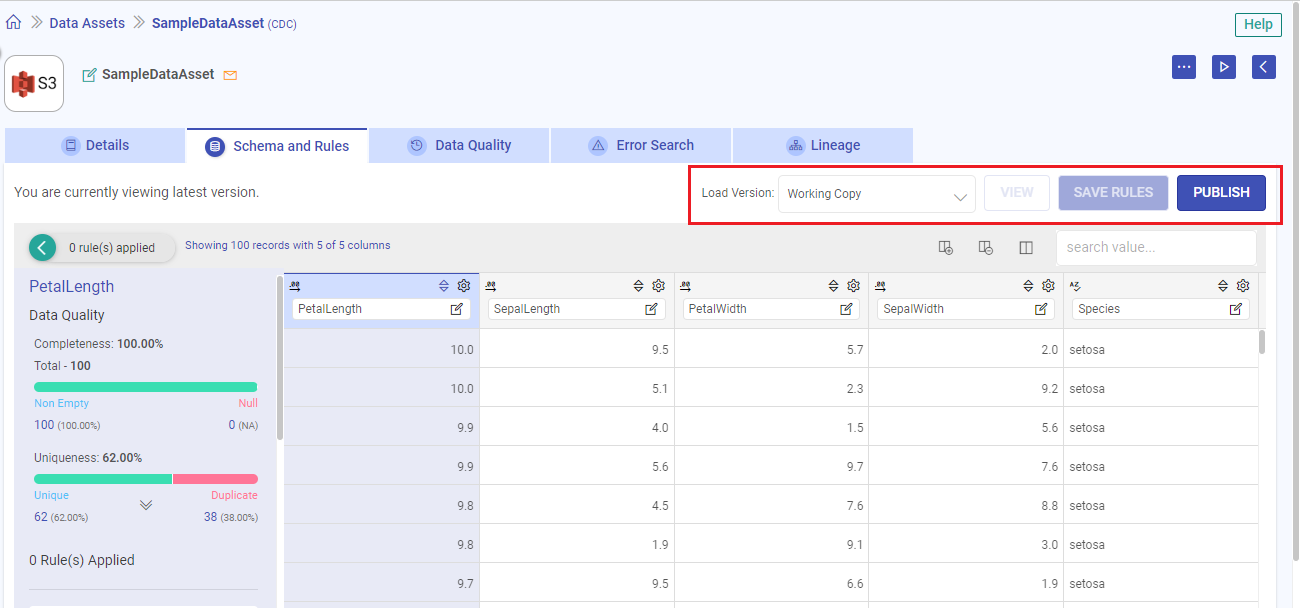Screen dimensions: 1300x608
Task: Collapse the left rule panel with the green chevron
Action: 41,245
